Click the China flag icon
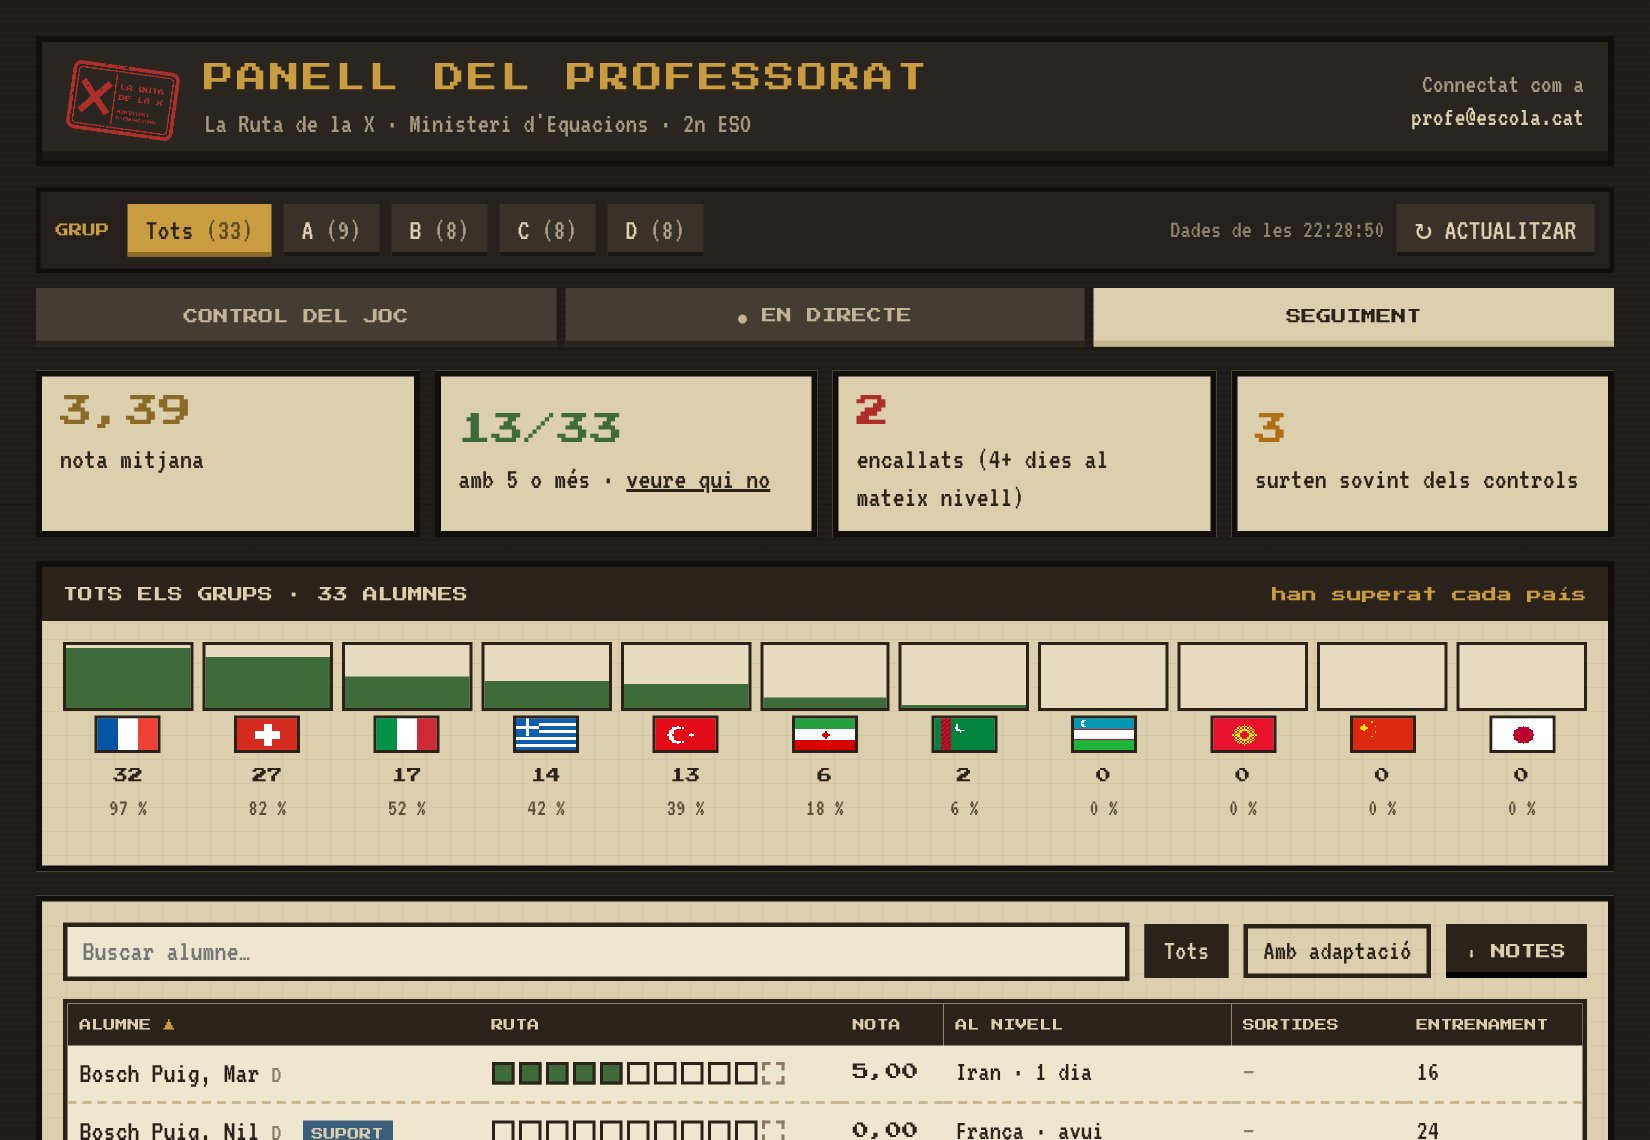This screenshot has width=1650, height=1140. [1382, 734]
